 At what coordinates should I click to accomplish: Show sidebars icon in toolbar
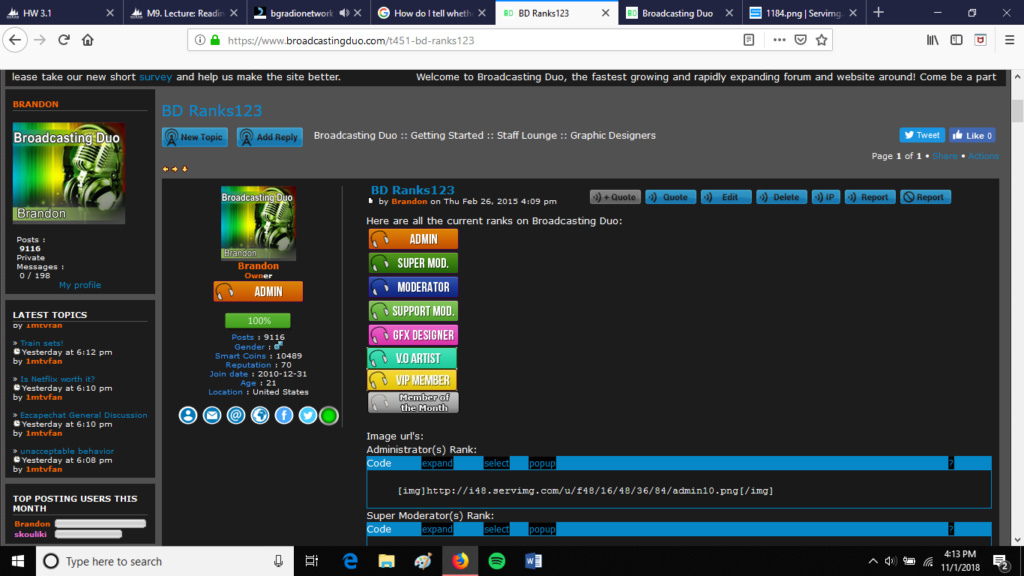pos(956,40)
